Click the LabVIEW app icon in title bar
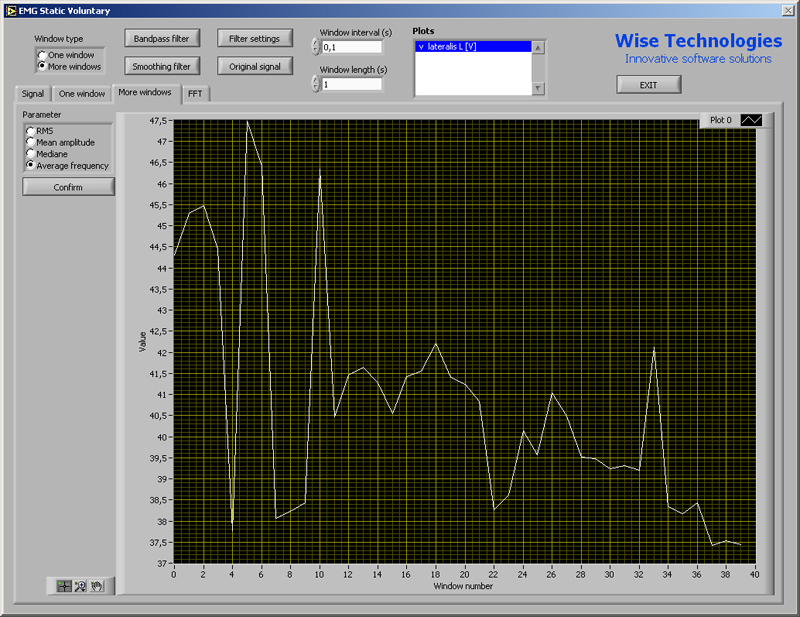This screenshot has width=800, height=617. pos(11,11)
